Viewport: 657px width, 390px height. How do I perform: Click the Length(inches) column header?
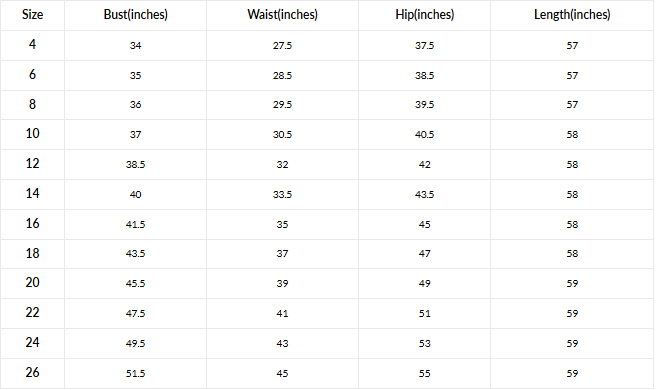(x=572, y=15)
